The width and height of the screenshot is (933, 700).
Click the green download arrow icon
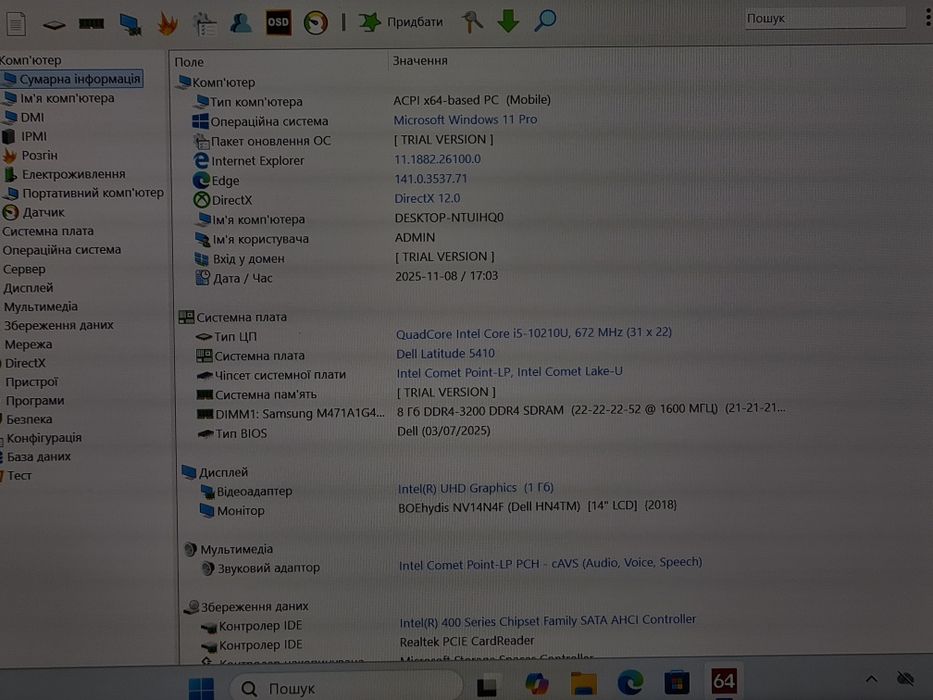(x=508, y=21)
